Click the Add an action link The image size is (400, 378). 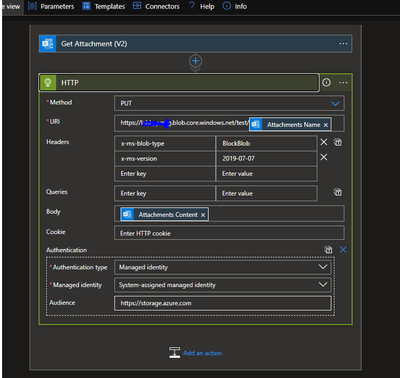point(202,353)
